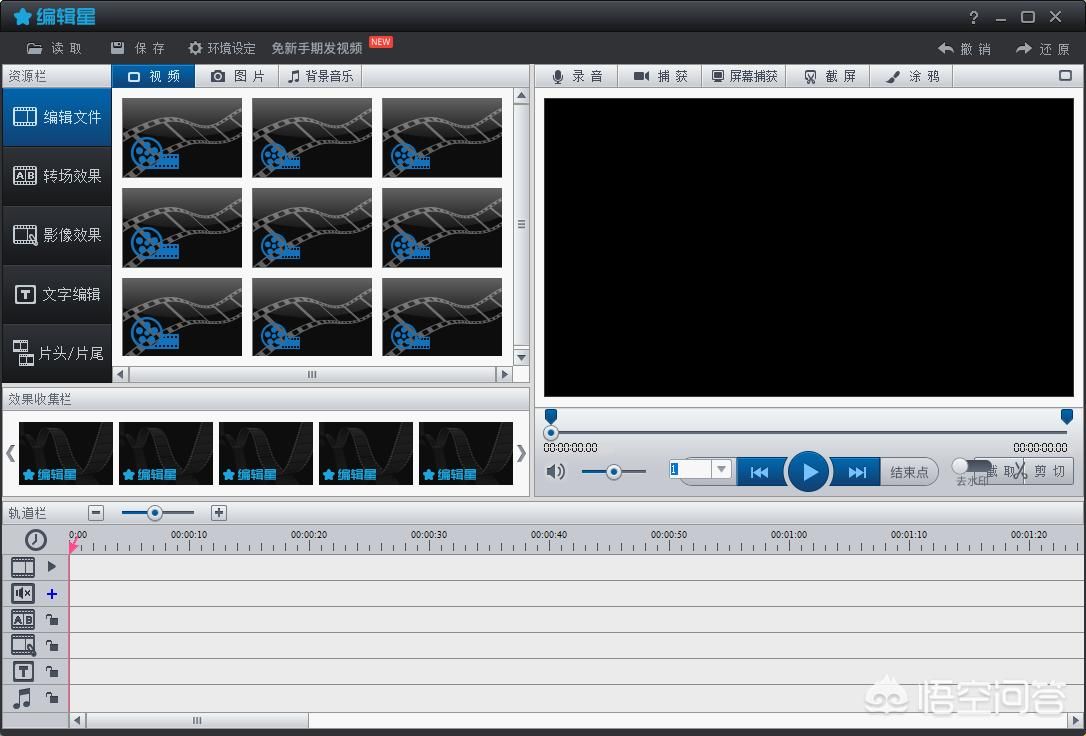1086x736 pixels.
Task: Open 文字编辑 text editing panel
Action: tap(57, 294)
